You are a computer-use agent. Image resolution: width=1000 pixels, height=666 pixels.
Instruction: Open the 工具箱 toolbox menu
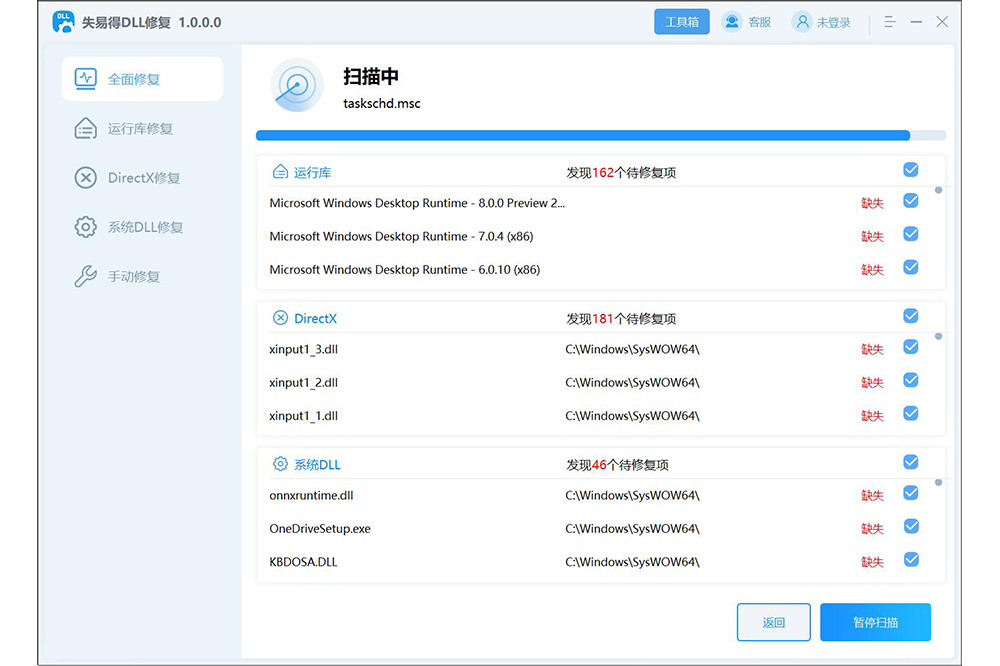(681, 21)
